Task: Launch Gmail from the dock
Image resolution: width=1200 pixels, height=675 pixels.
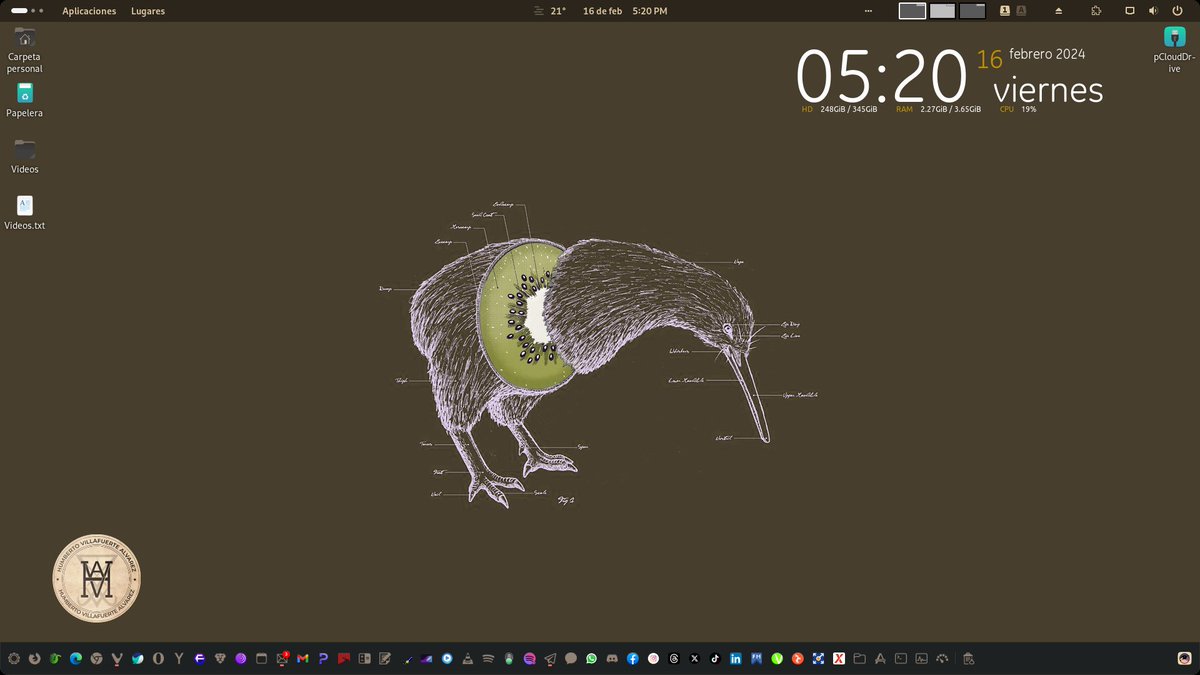Action: point(303,659)
